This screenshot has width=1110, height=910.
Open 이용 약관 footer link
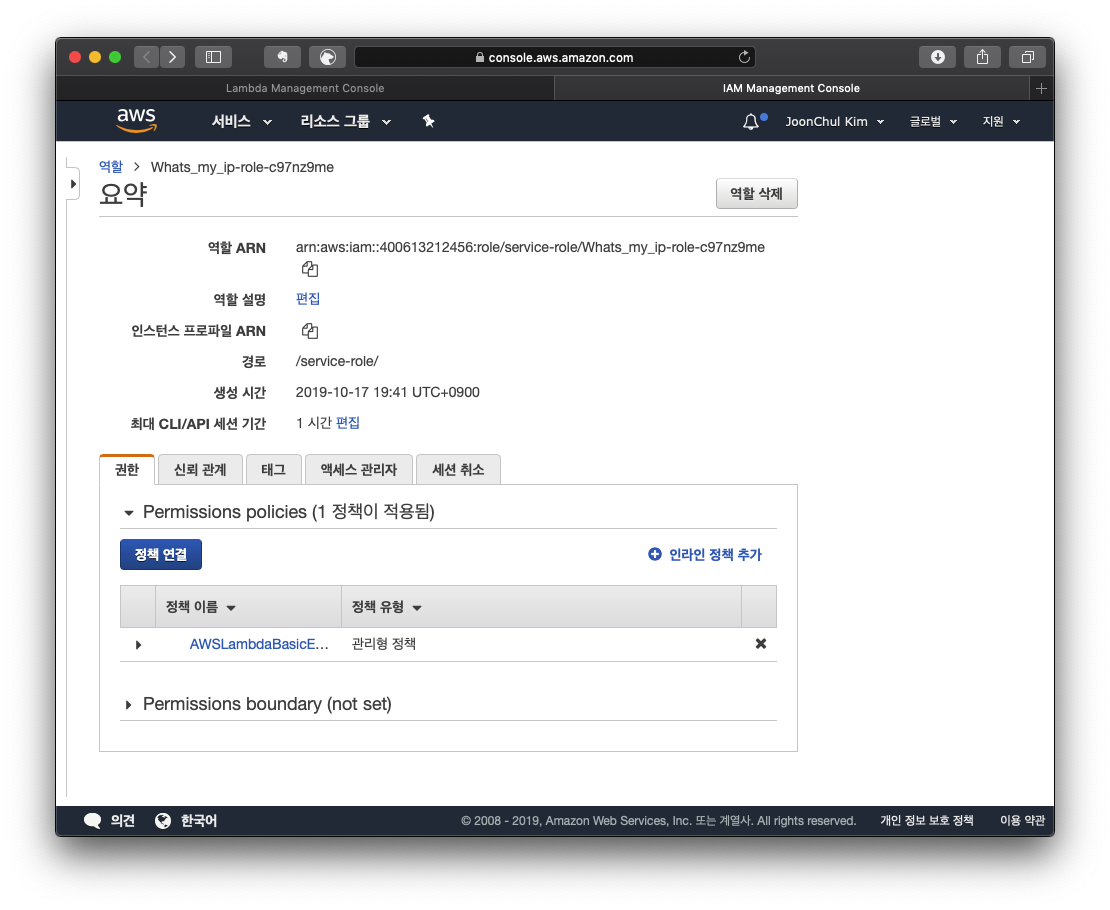1022,820
